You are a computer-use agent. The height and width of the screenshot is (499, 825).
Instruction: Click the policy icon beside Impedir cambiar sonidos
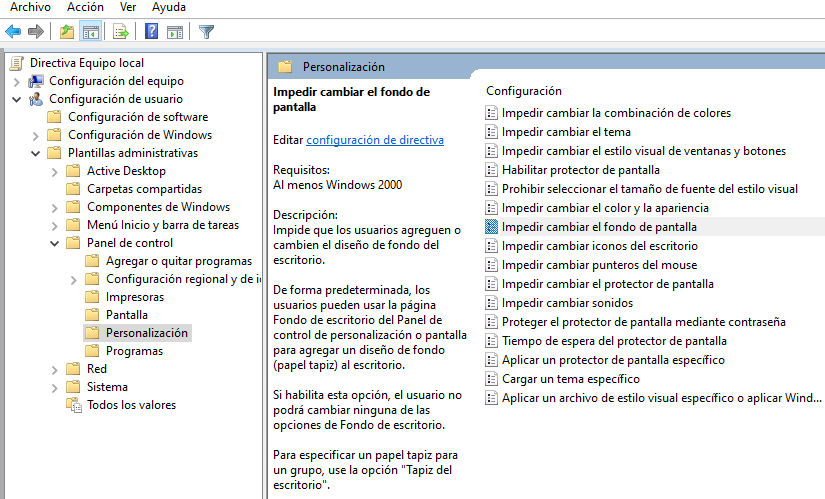491,303
